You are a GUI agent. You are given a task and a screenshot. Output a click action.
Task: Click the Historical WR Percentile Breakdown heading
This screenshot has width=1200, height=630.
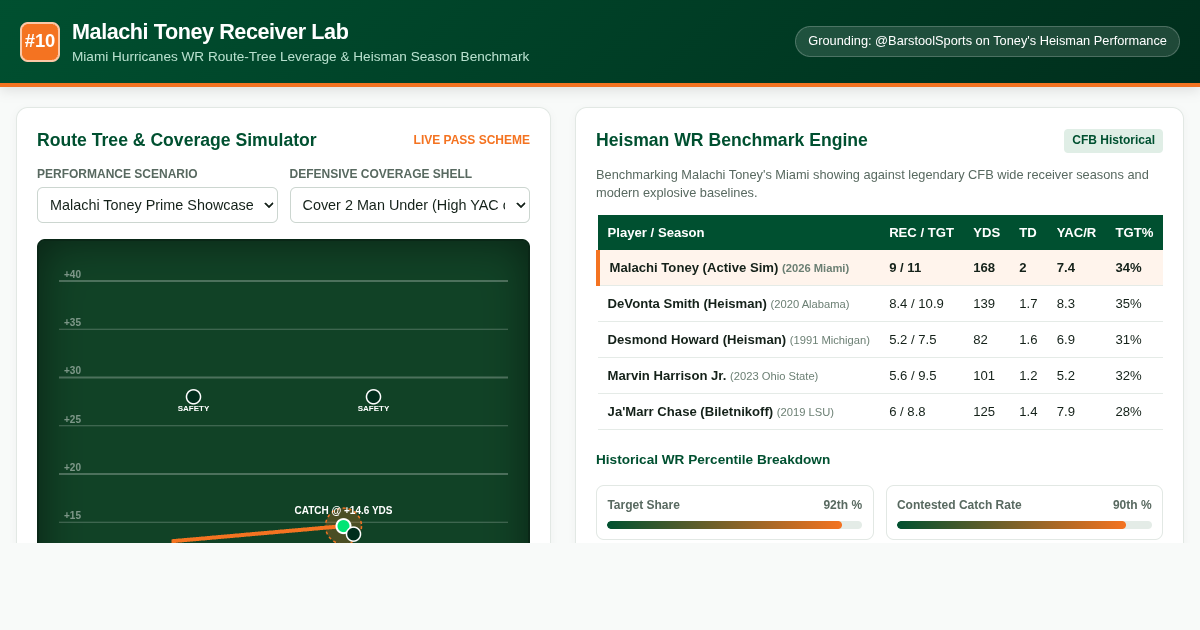713,460
